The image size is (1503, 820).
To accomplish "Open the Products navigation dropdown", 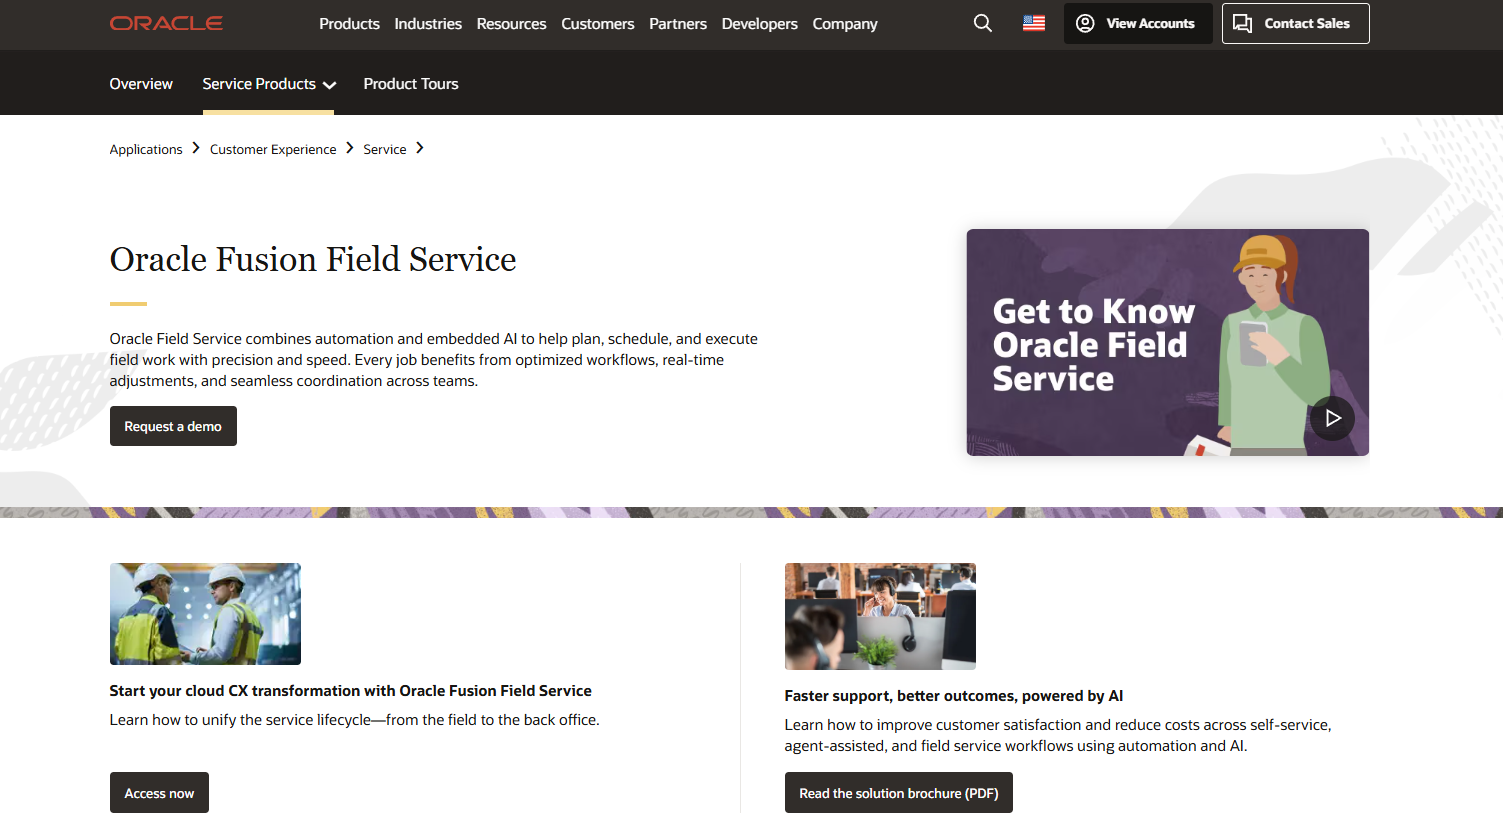I will pyautogui.click(x=349, y=24).
